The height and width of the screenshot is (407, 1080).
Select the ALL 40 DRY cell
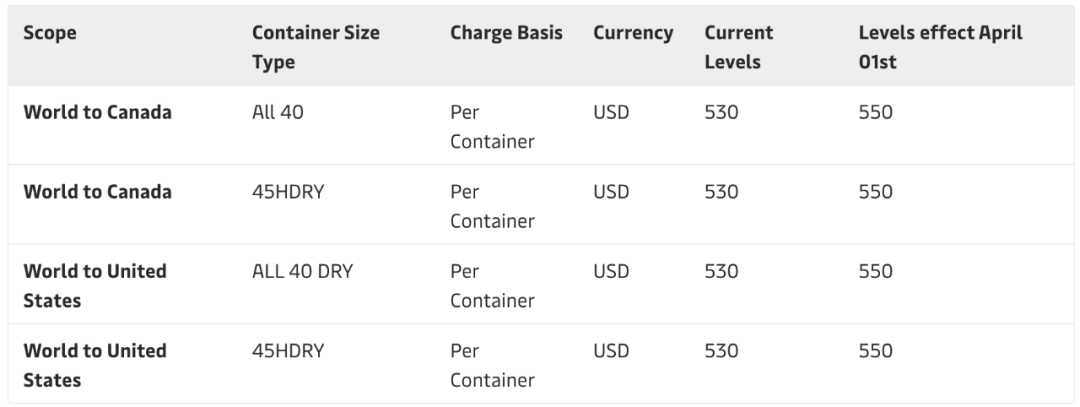(302, 271)
